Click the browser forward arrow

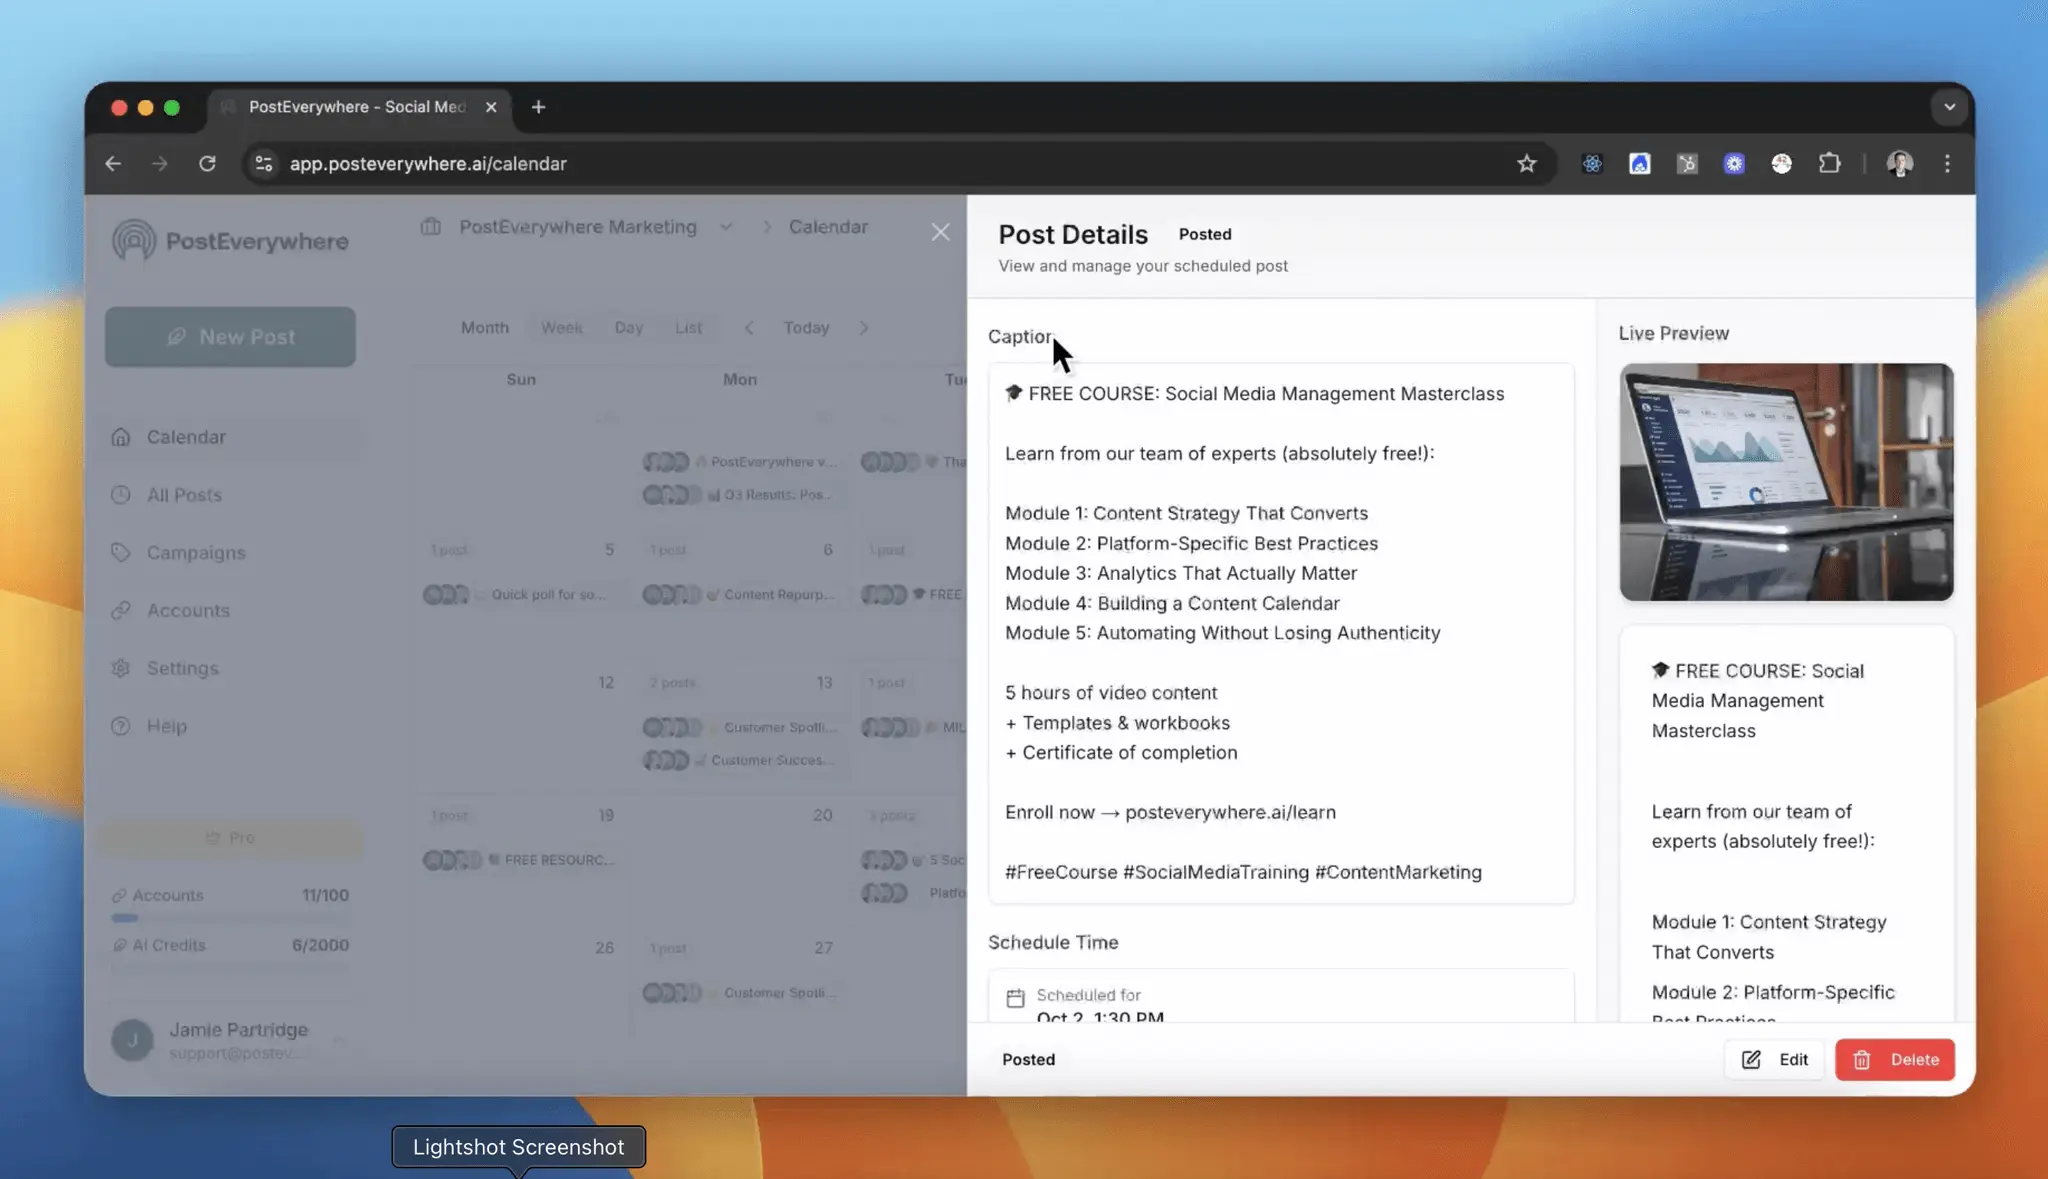click(x=160, y=163)
